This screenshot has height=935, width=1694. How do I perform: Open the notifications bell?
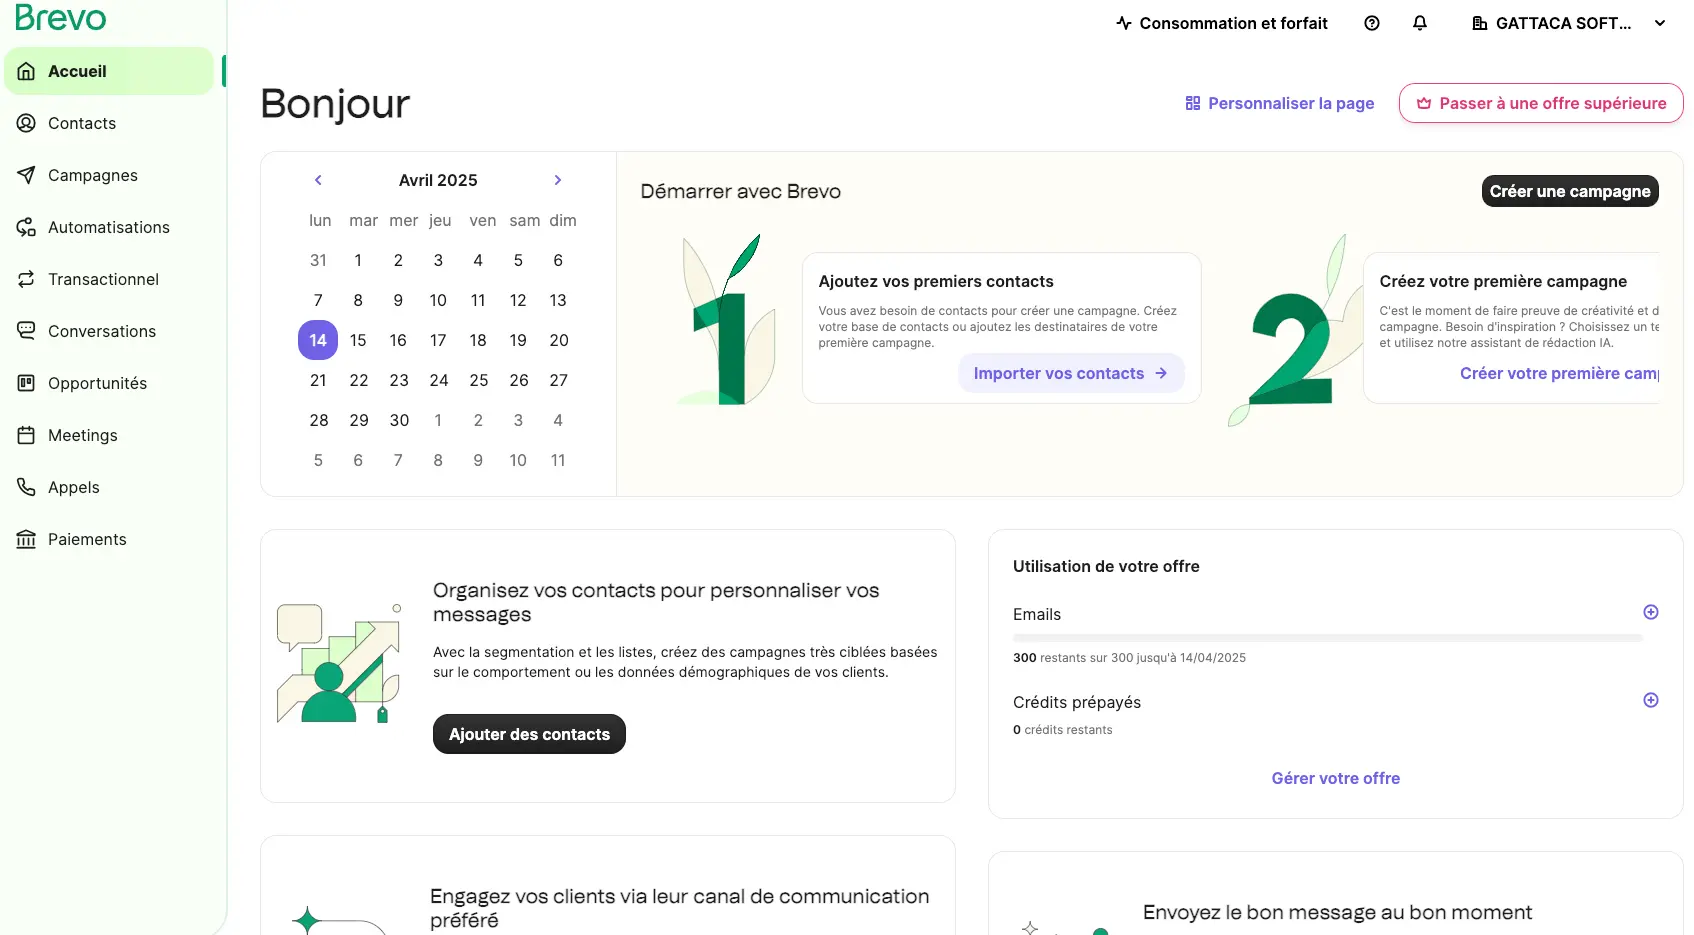1420,23
